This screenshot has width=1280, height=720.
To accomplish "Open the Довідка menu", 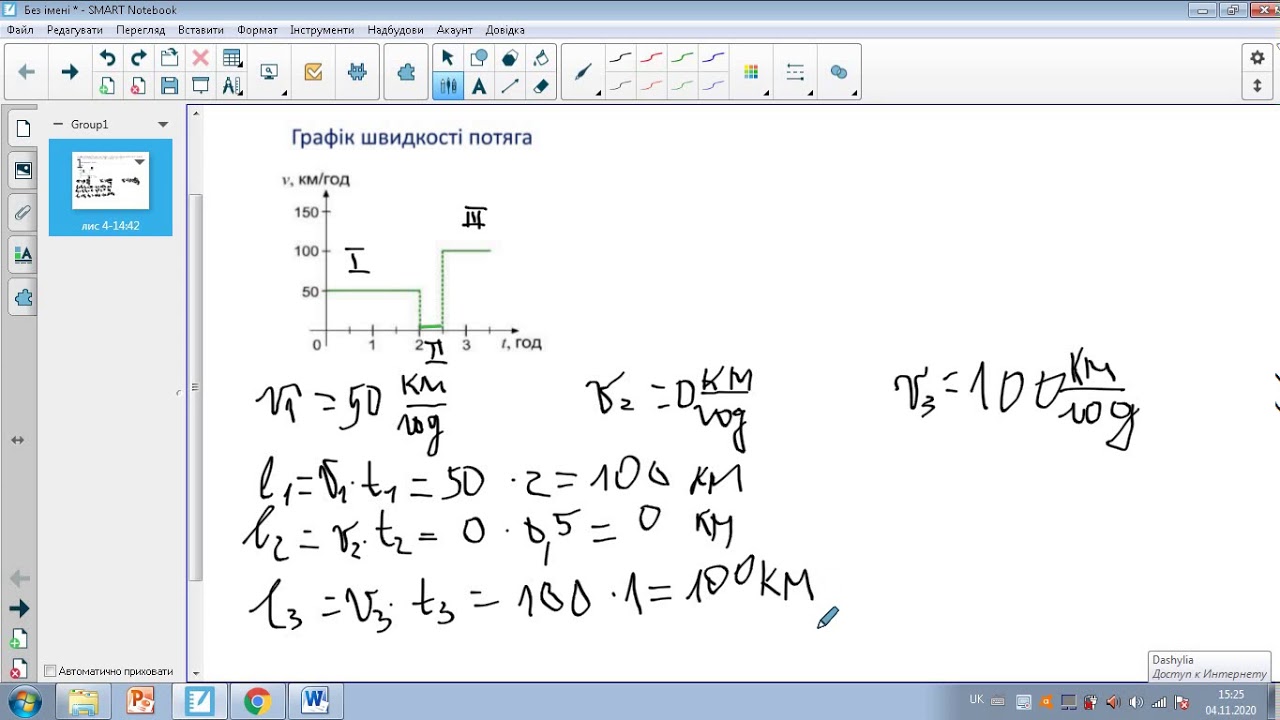I will (x=505, y=30).
